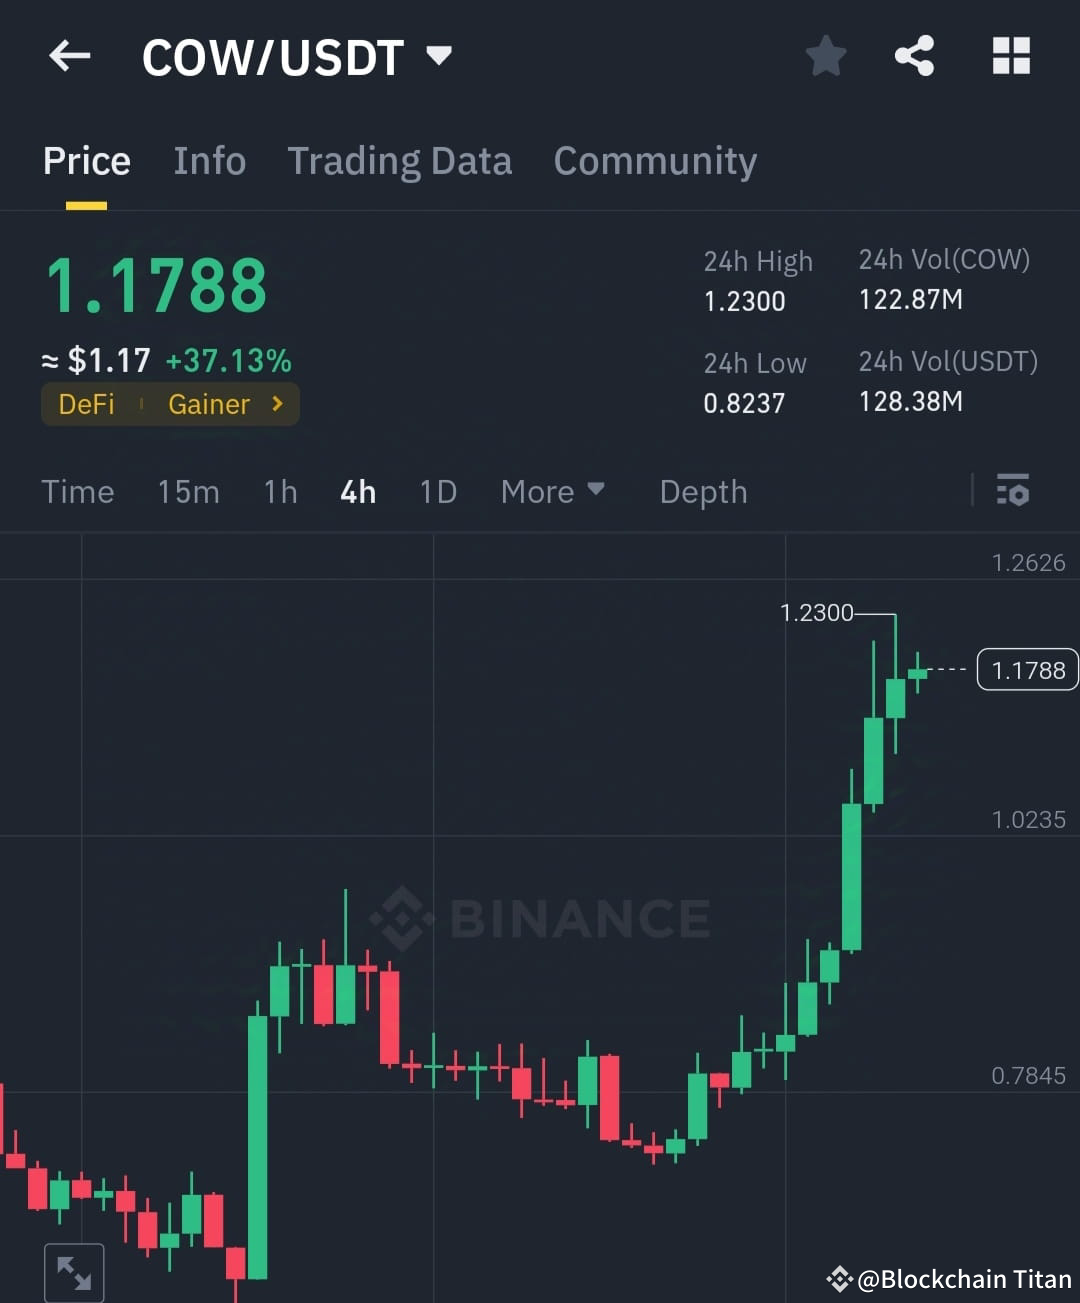Select the 15m interval button
The image size is (1080, 1303).
point(188,491)
